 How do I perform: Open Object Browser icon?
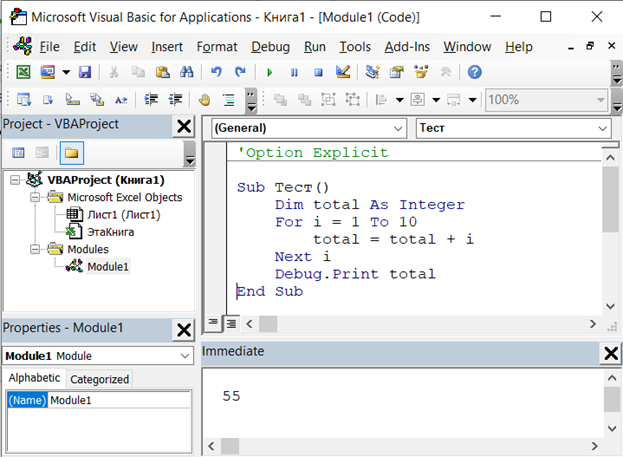click(x=421, y=72)
